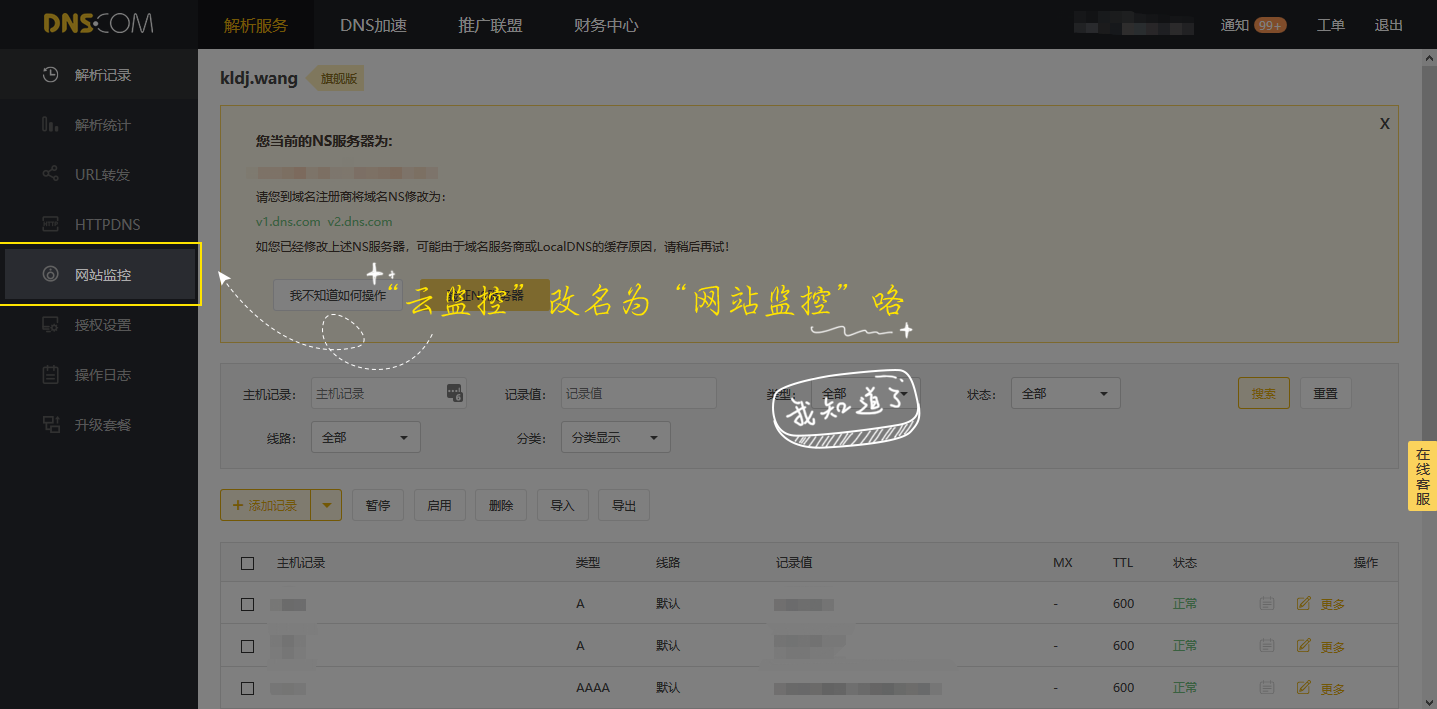Click the 操作日志 log icon
The width and height of the screenshot is (1437, 709).
tap(50, 375)
